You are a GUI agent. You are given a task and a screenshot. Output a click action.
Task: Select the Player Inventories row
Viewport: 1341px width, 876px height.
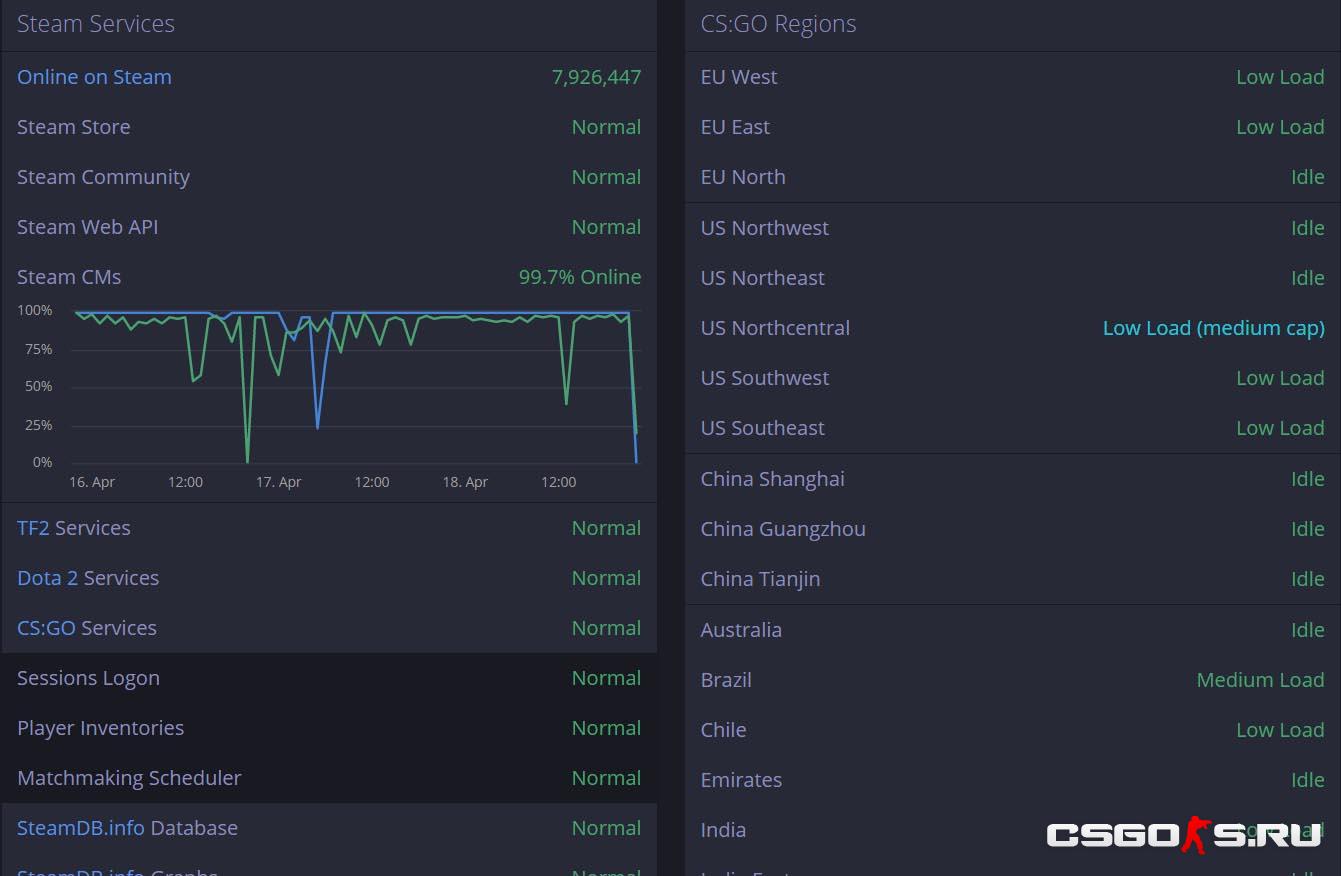(x=329, y=728)
